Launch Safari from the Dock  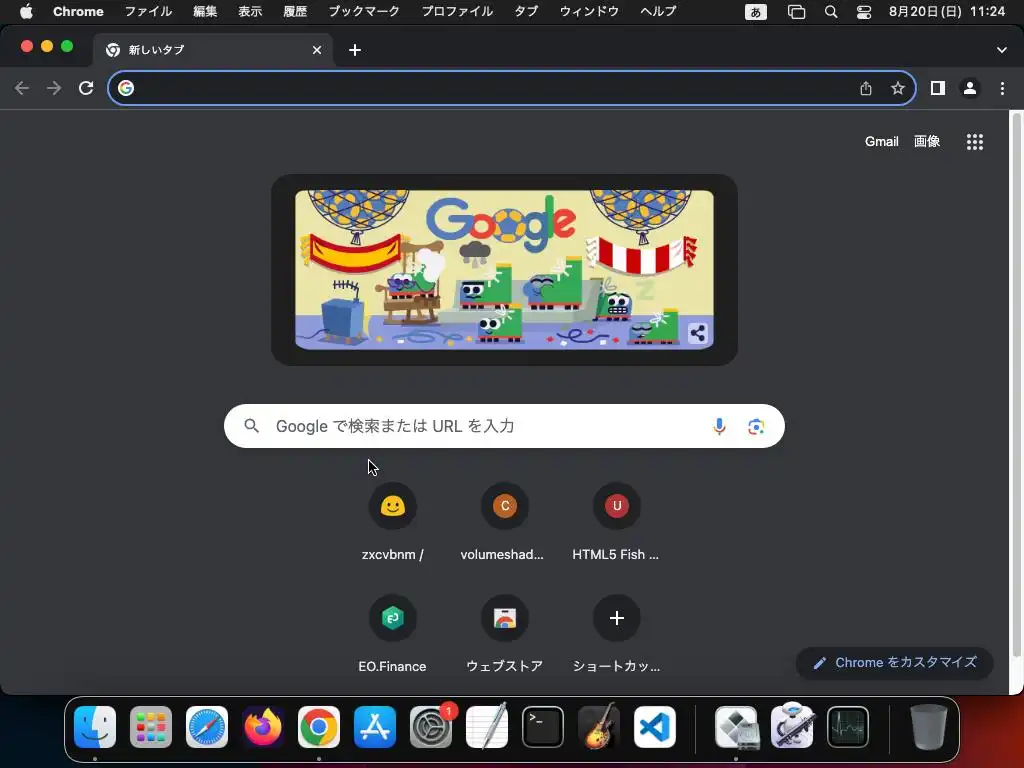tap(207, 726)
